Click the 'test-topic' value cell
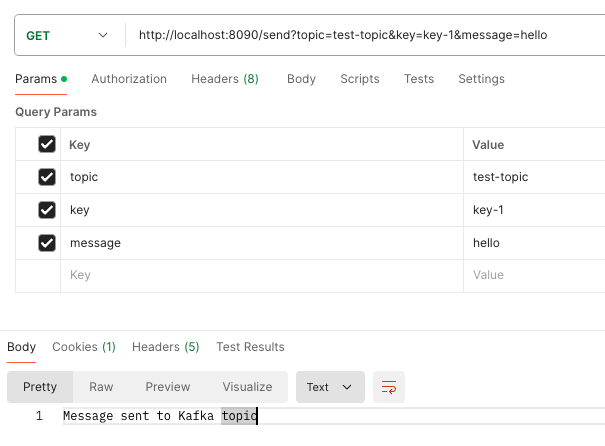Viewport: 605px width, 446px height. [x=534, y=177]
